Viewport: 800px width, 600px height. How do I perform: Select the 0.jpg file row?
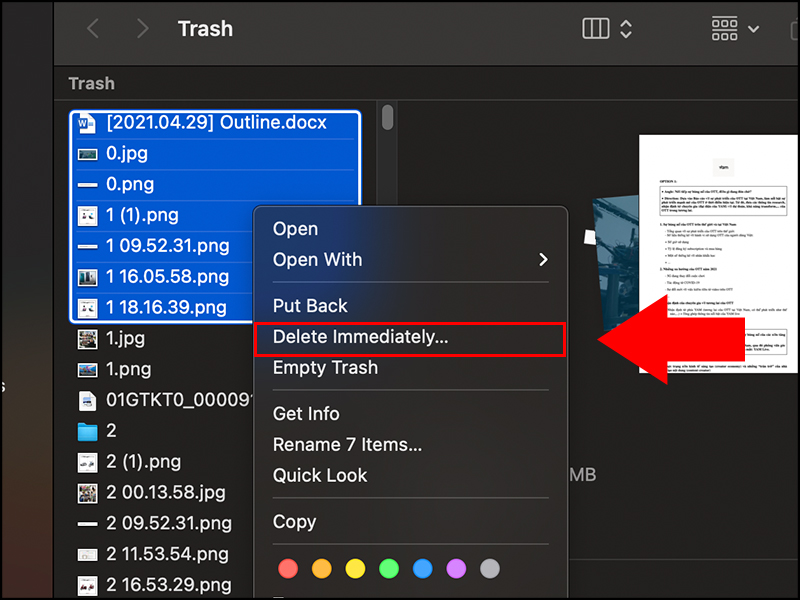215,154
